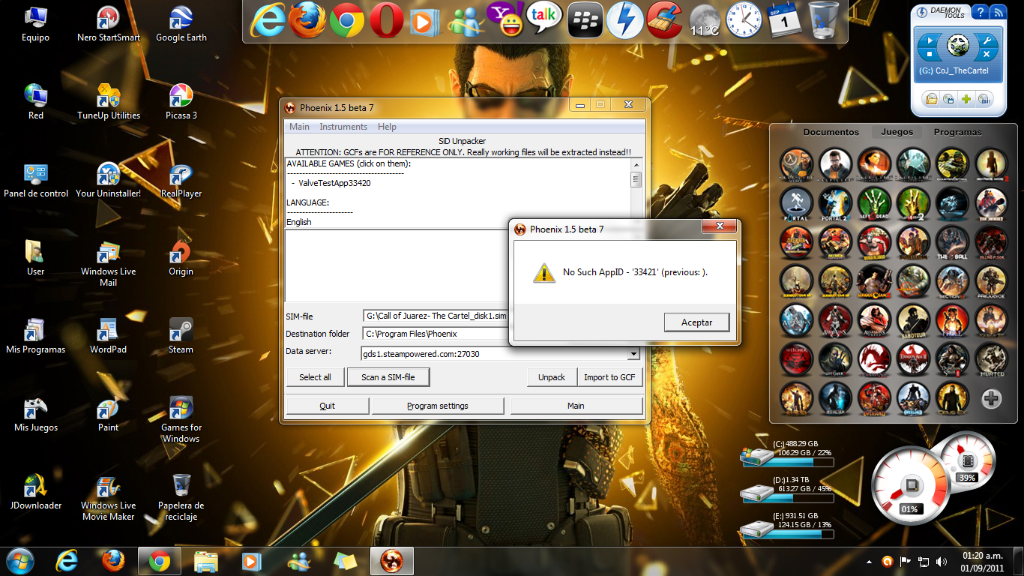Click the DAEMON Tools green plus icon

click(966, 99)
